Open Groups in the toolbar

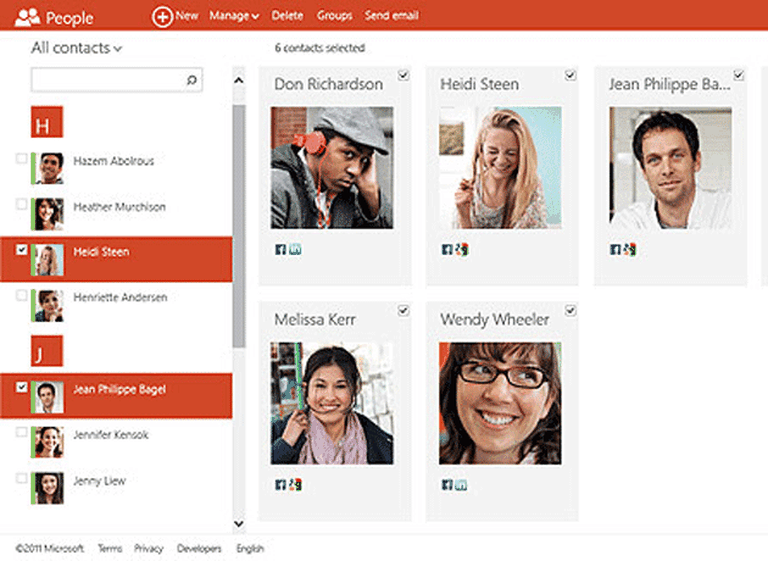tap(335, 16)
